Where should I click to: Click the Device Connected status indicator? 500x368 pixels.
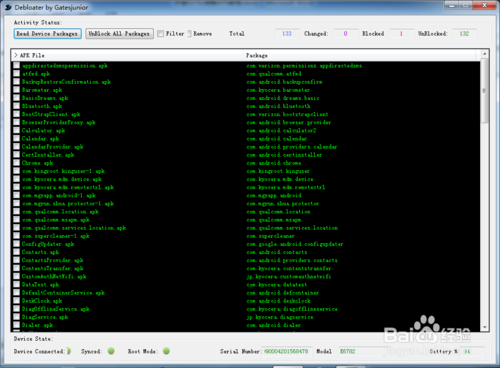point(69,351)
